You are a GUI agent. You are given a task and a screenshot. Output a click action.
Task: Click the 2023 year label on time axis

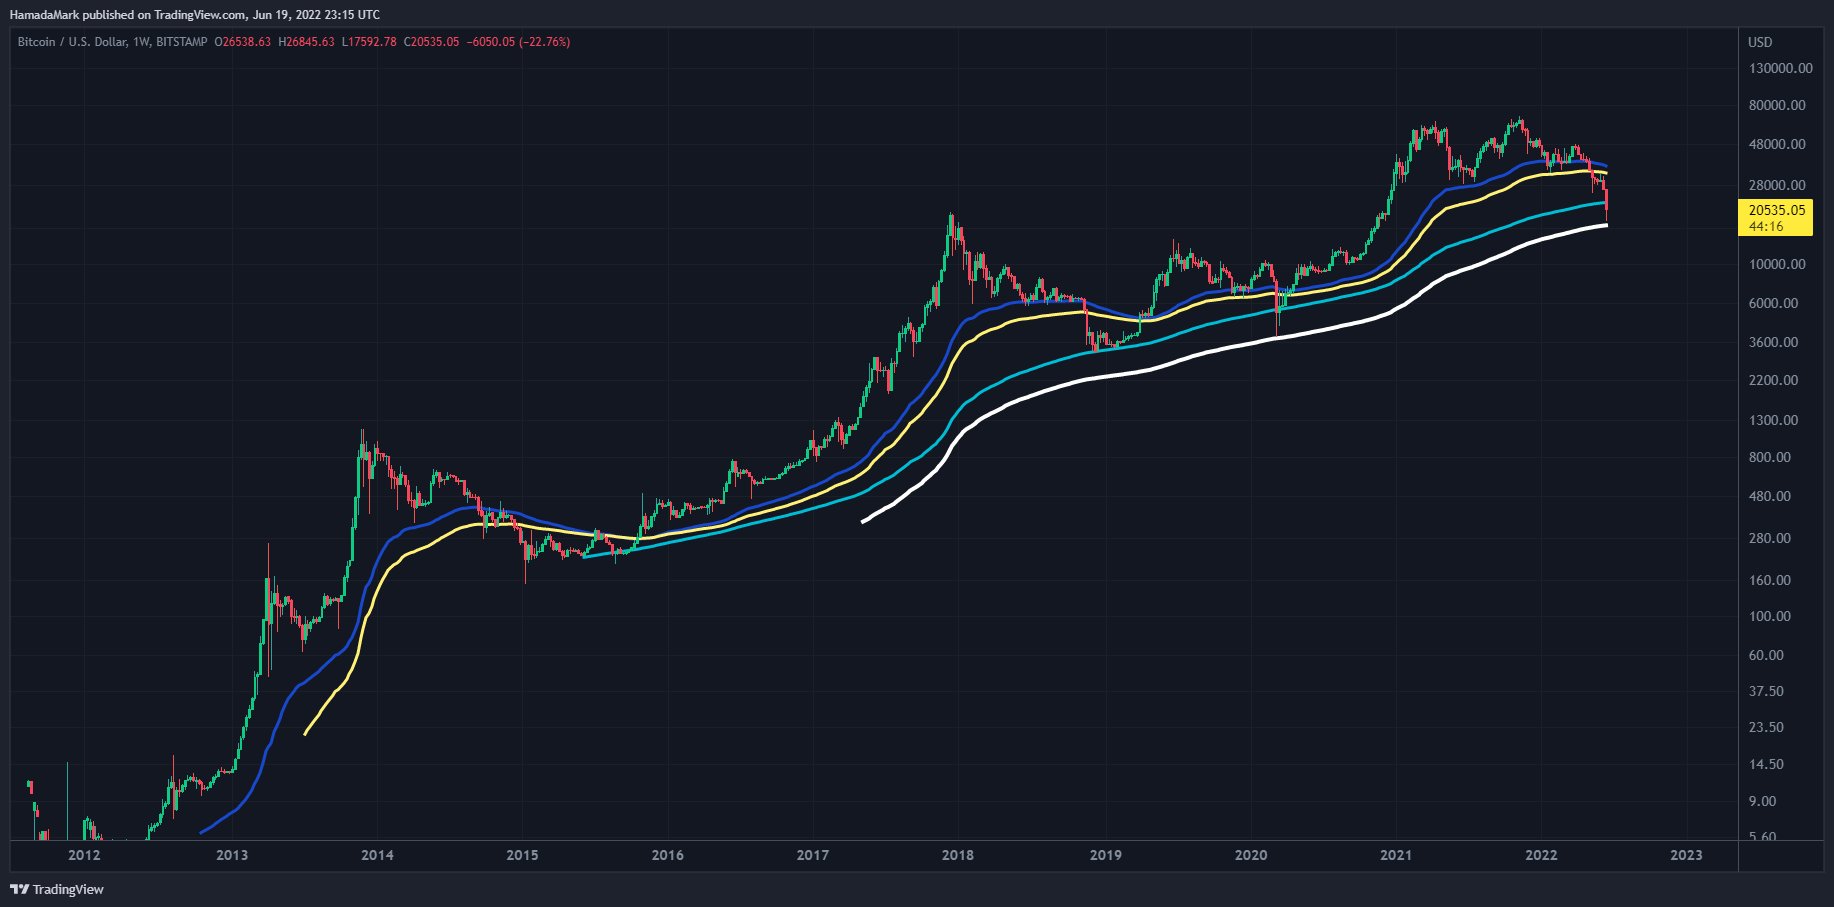[x=1686, y=855]
